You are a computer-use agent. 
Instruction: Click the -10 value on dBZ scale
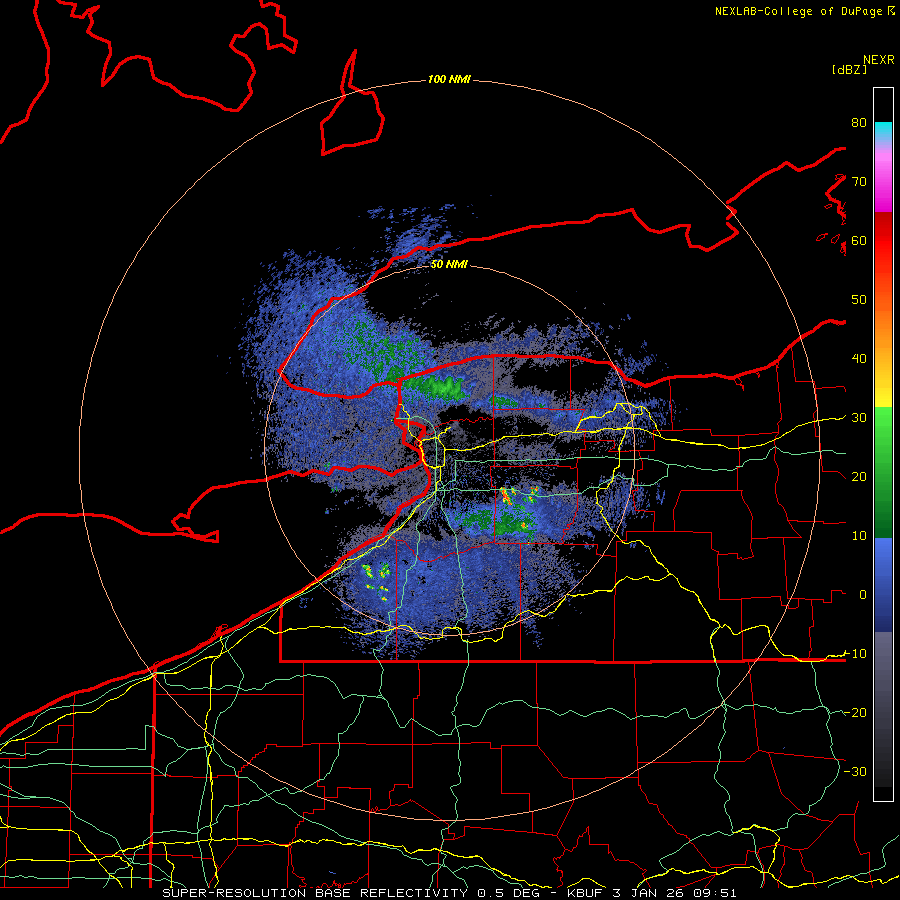(x=855, y=654)
